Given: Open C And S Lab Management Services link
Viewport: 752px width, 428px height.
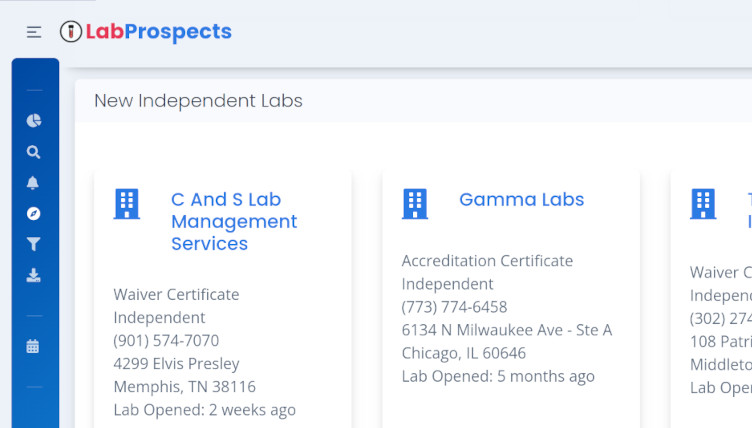Looking at the screenshot, I should 234,221.
